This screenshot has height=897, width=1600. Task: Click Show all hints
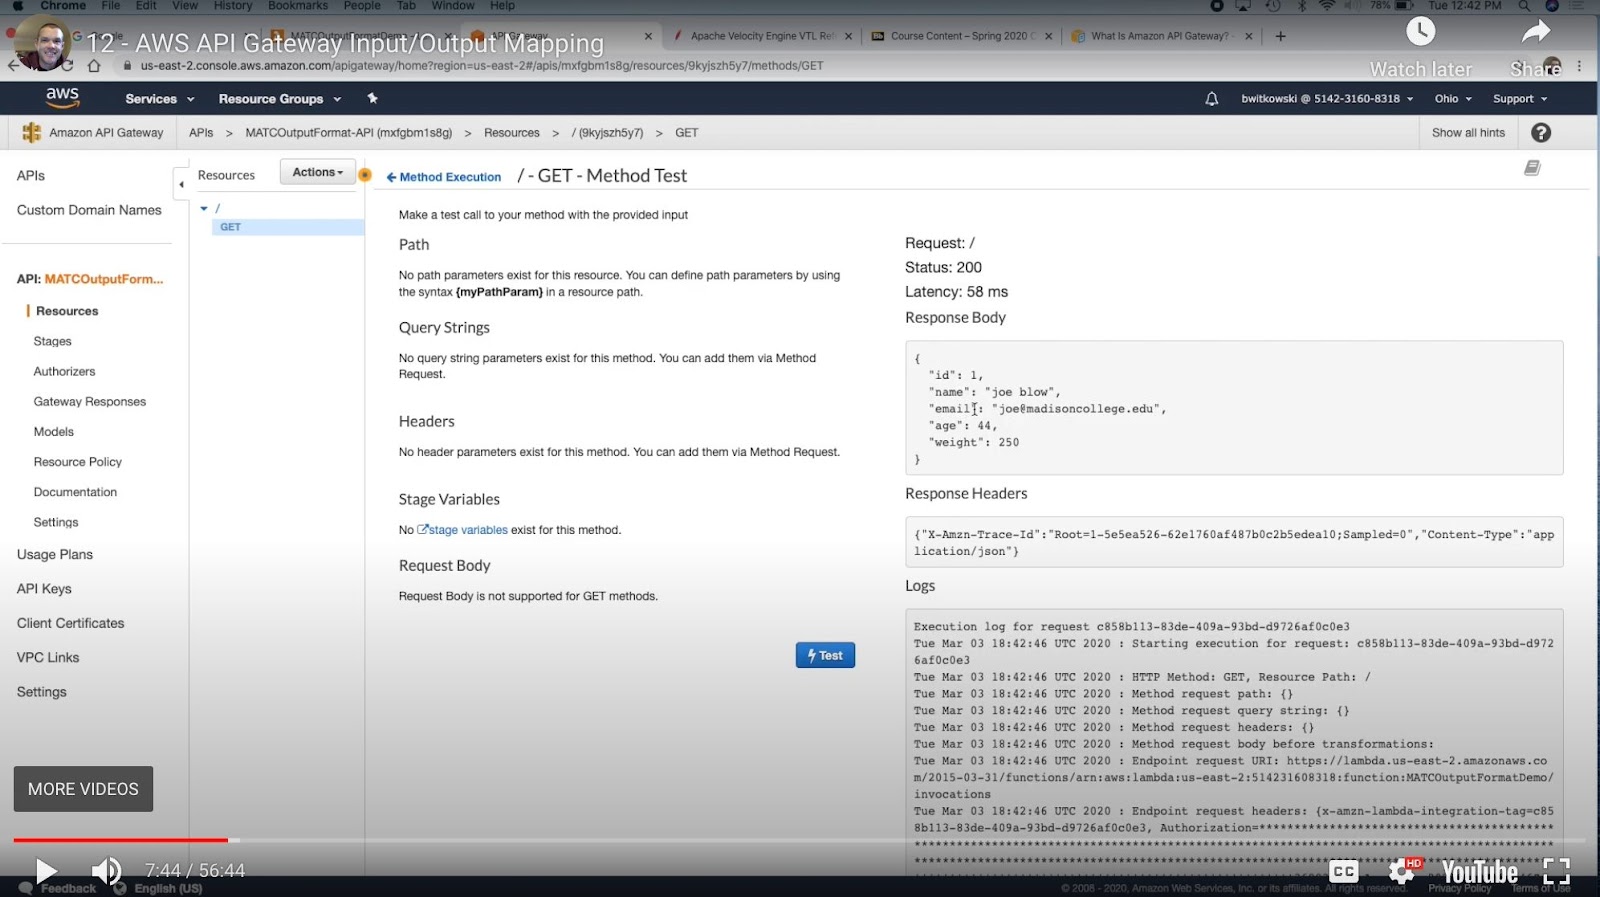[x=1468, y=133]
